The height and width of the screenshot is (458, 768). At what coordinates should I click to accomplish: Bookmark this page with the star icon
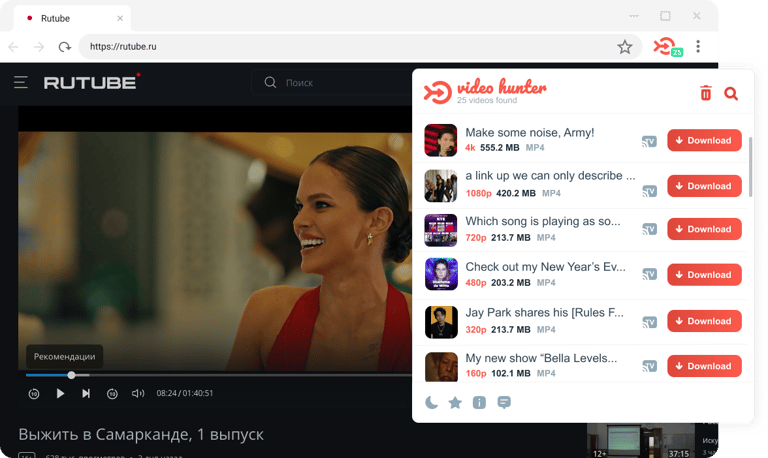click(x=624, y=47)
